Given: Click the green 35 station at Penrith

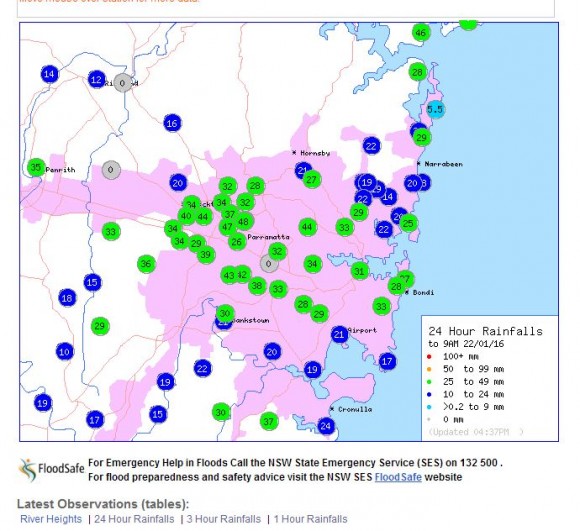Looking at the screenshot, I should 36,168.
